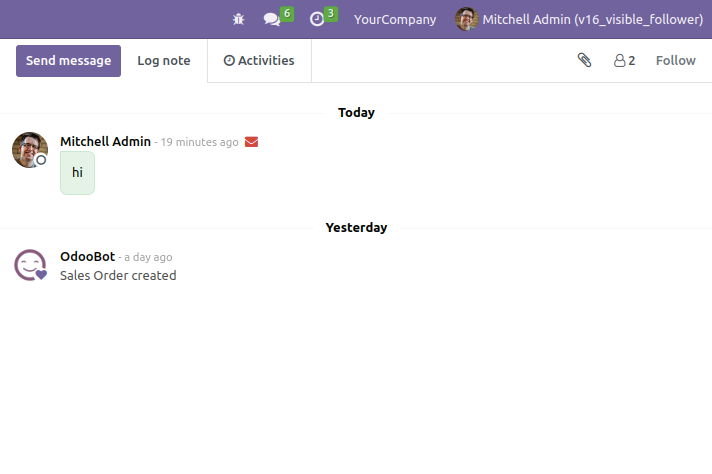Viewport: 712px width, 474px height.
Task: Click Mitchell Admin avatar beside hi message
Action: [x=30, y=150]
